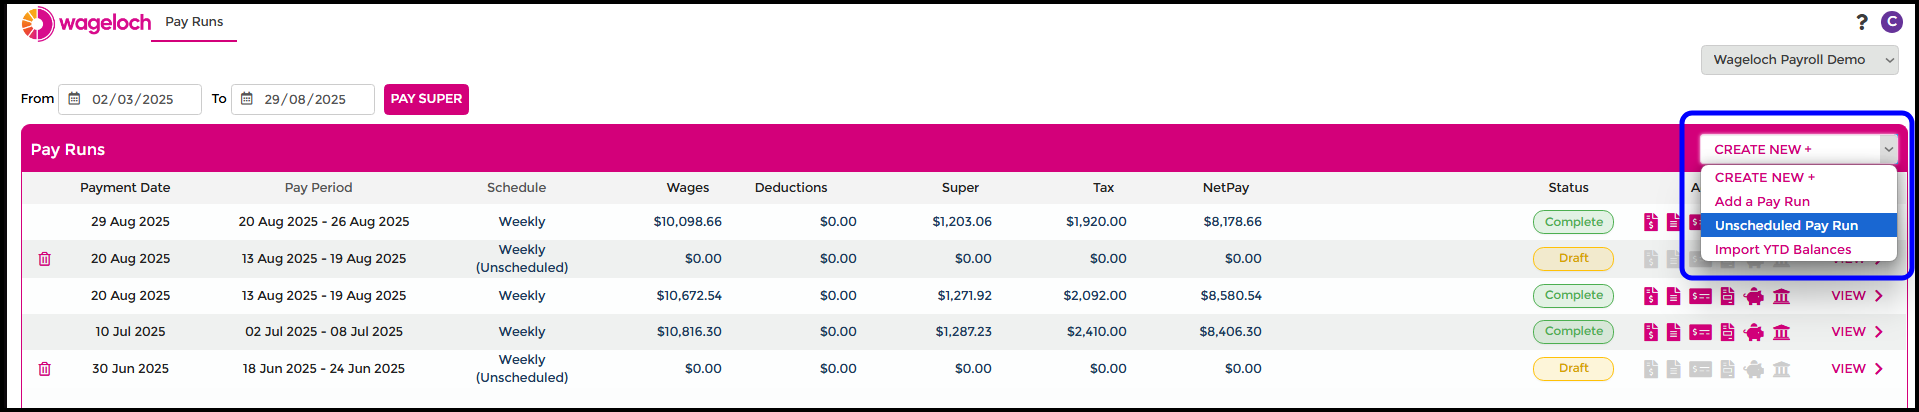
Task: Delete the 20 Aug 2025 draft pay run
Action: 45,259
